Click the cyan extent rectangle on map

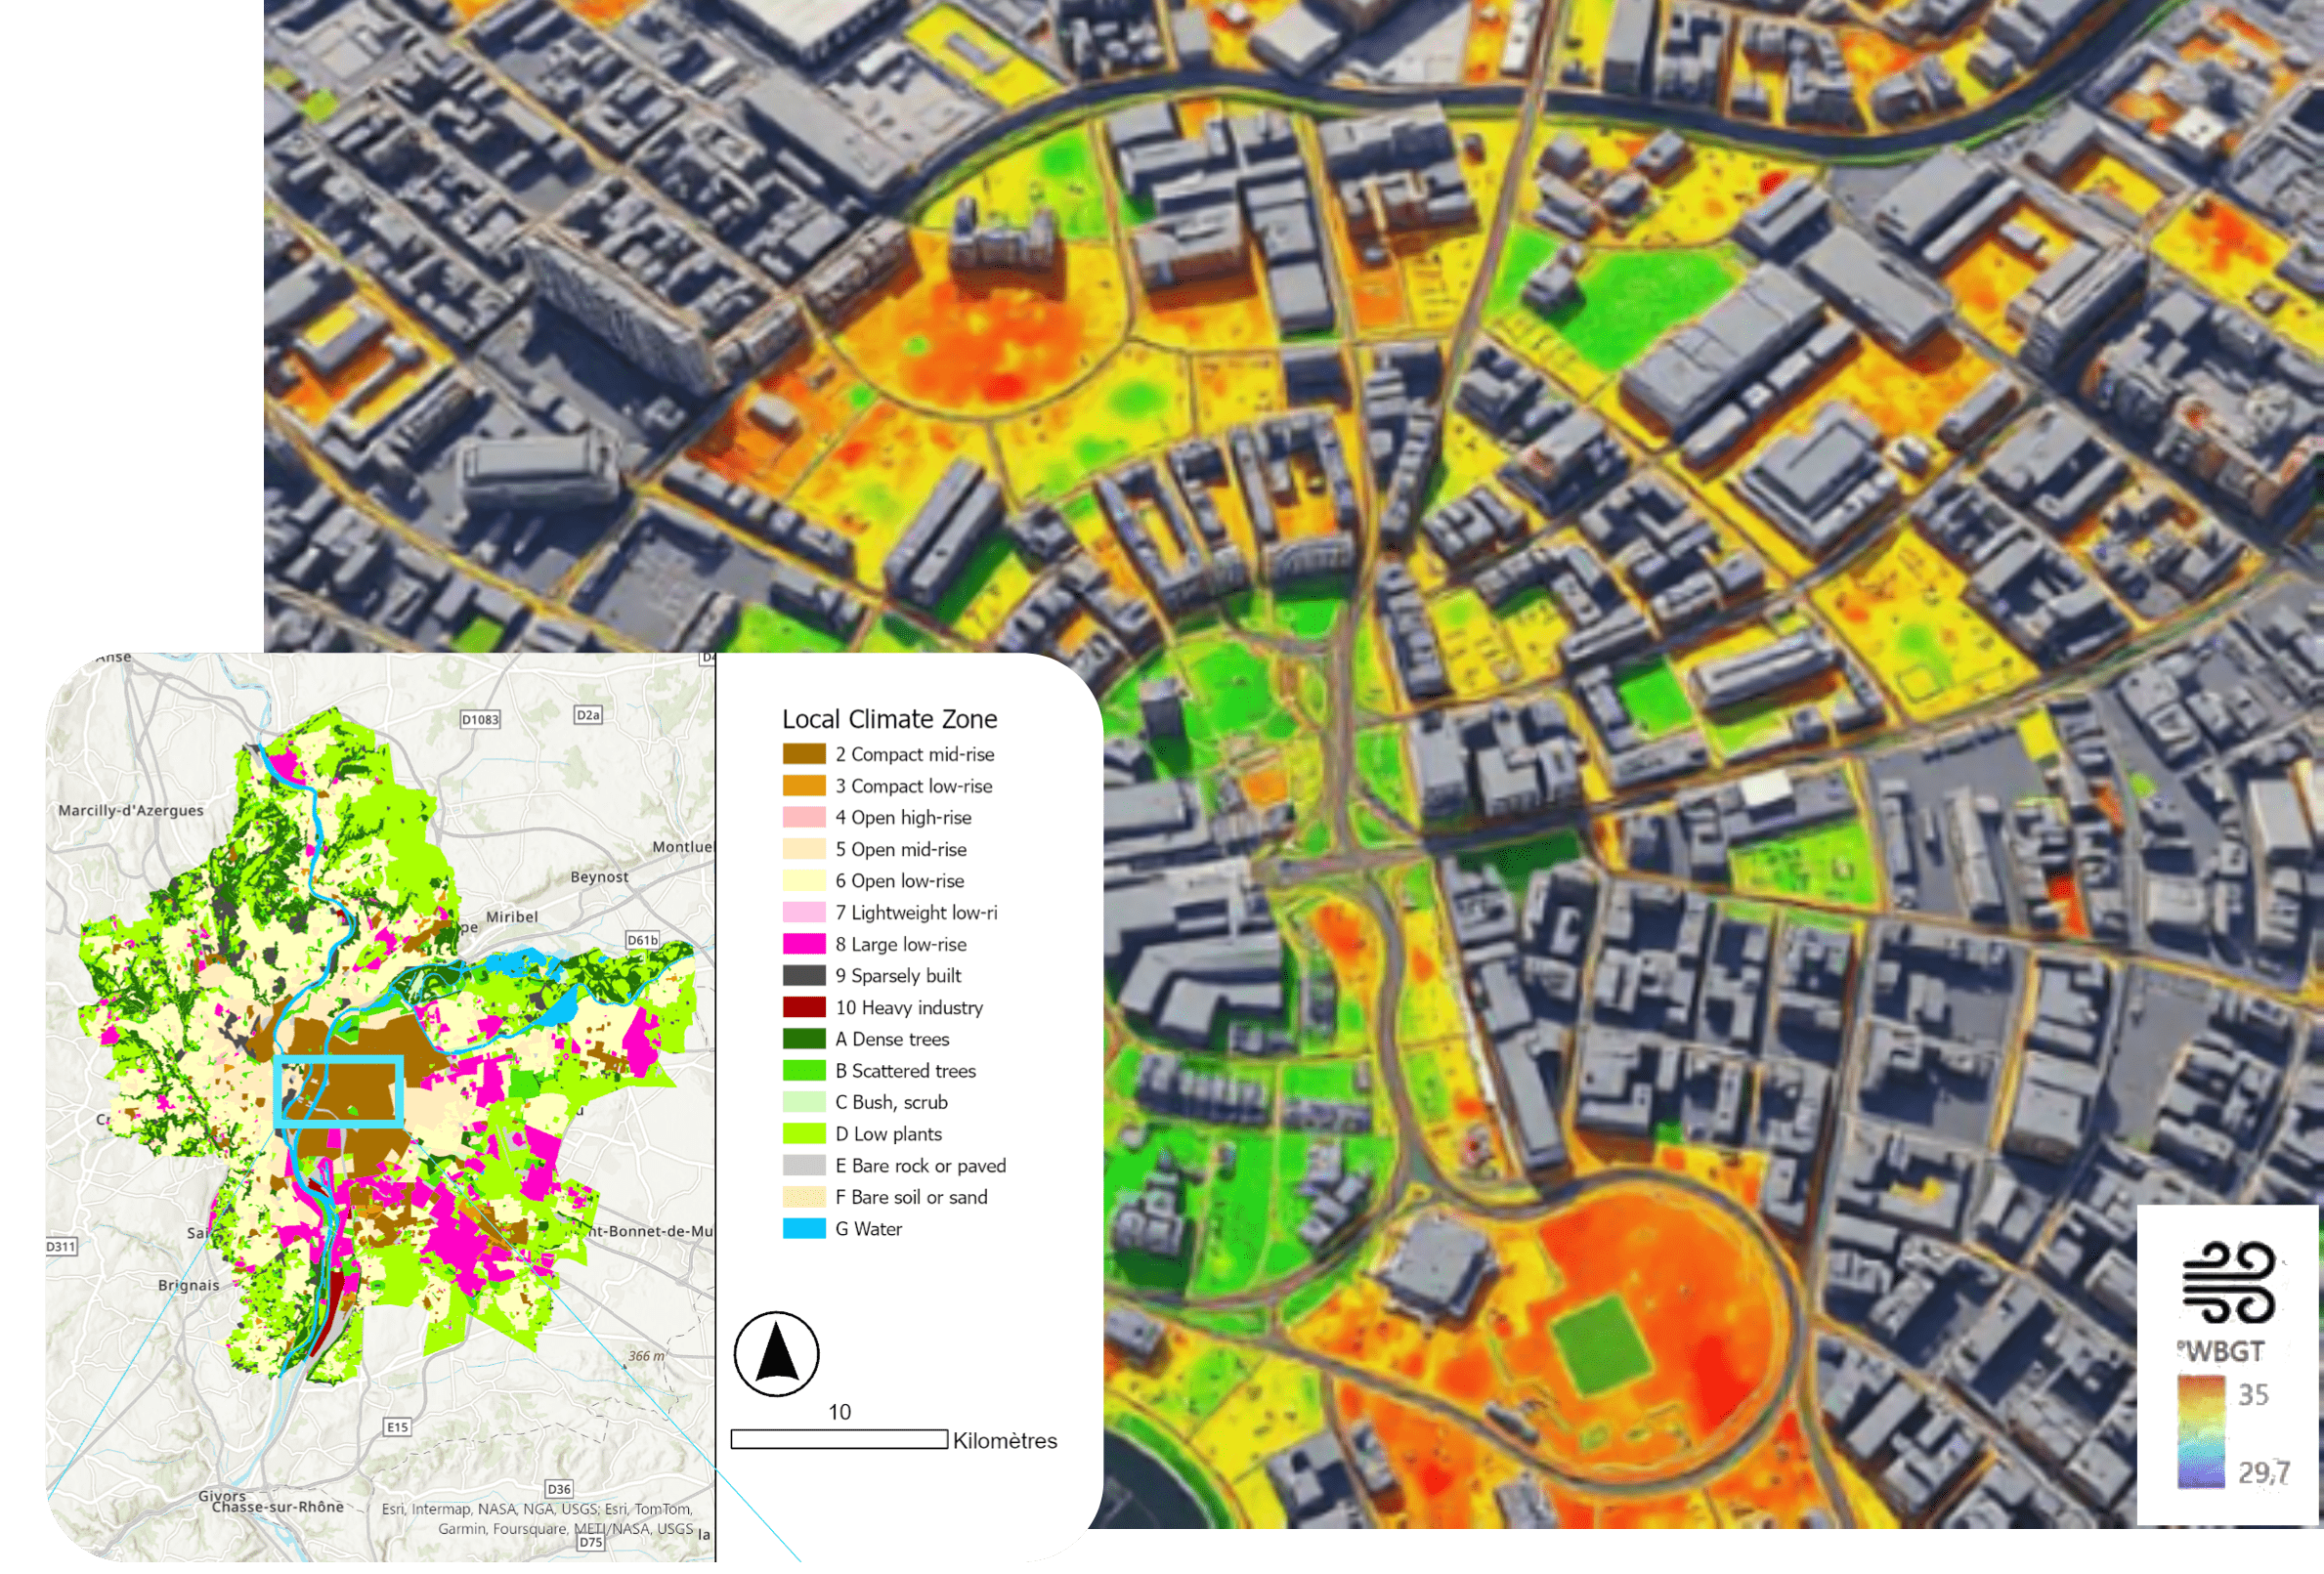pos(339,1058)
